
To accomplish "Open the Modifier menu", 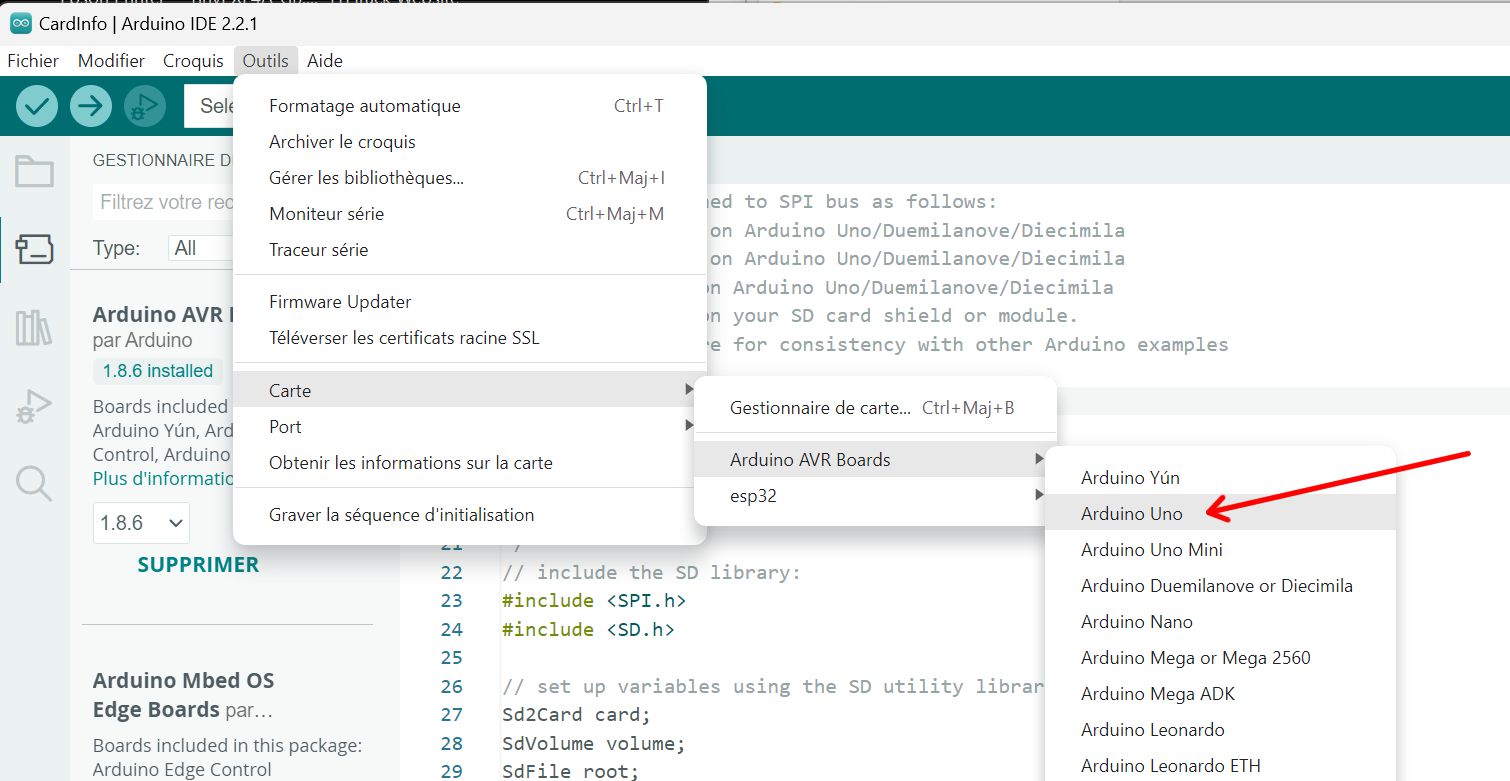I will (x=111, y=61).
